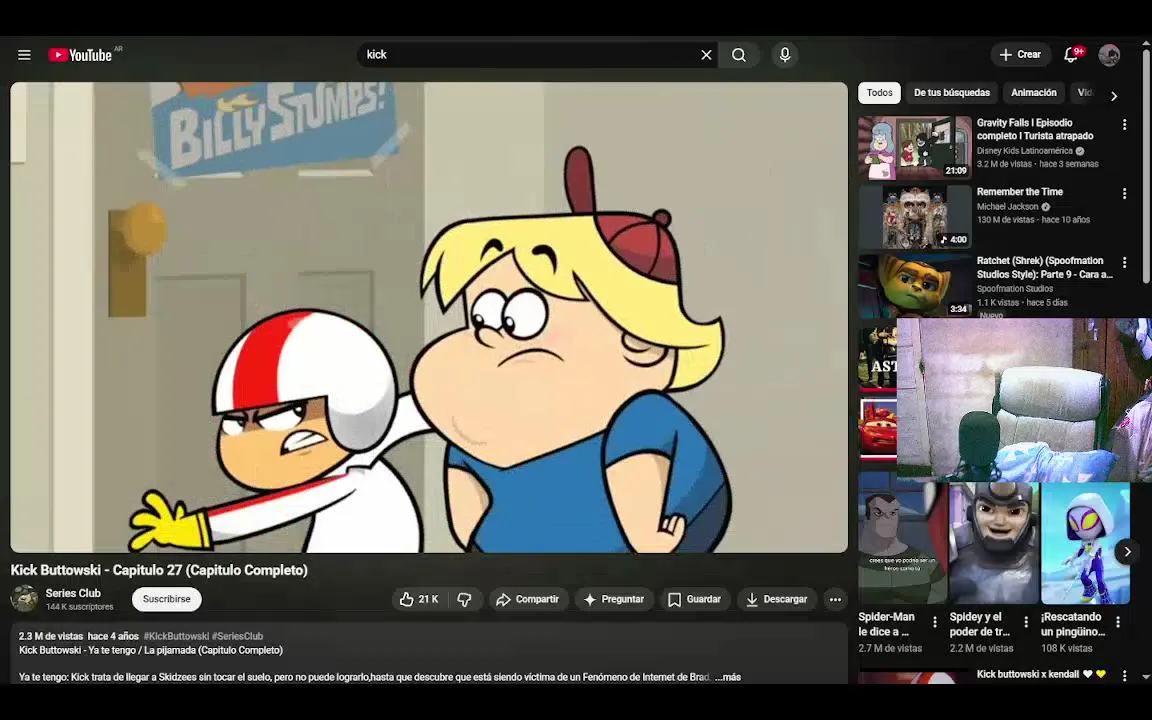Open the Spoofmation Studios channel name

point(1015,289)
